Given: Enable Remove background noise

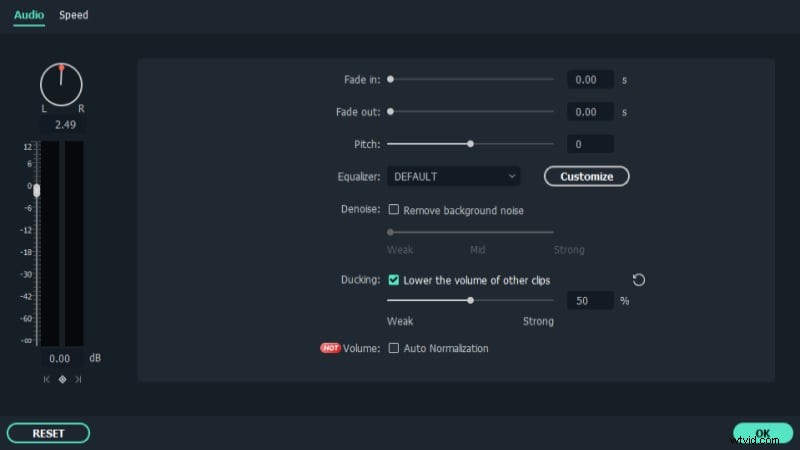Looking at the screenshot, I should [394, 210].
